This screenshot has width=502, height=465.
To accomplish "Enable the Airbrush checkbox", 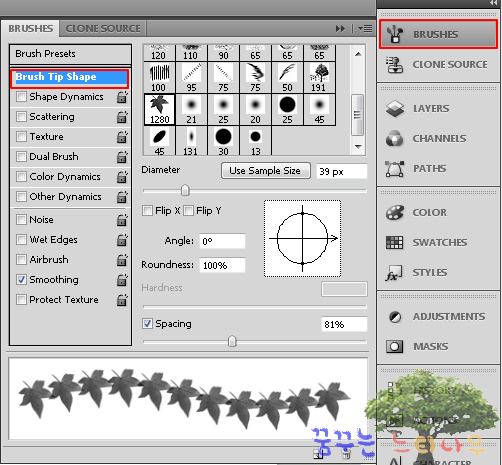I will click(21, 260).
